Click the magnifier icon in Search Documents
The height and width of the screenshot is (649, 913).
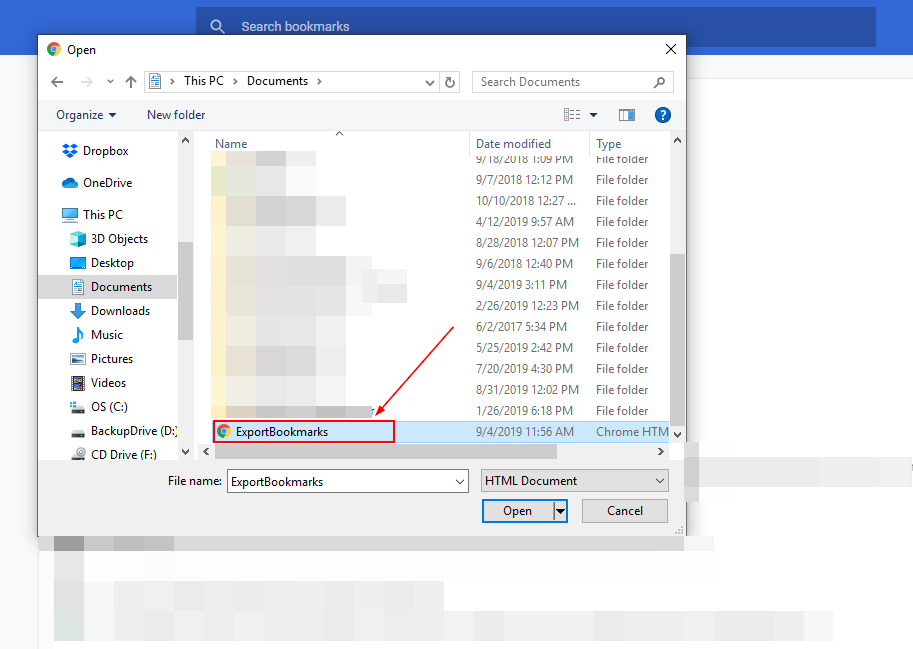point(659,82)
